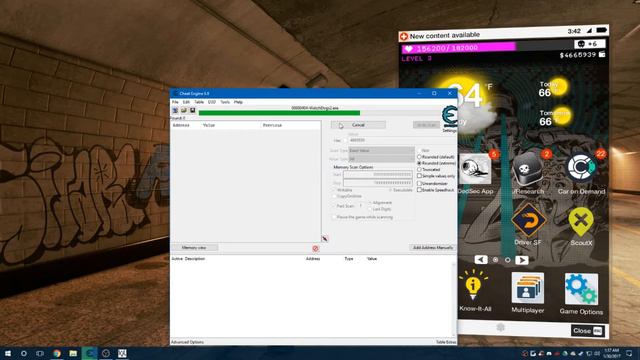Open the Tools menu
640x360 pixels.
point(225,102)
